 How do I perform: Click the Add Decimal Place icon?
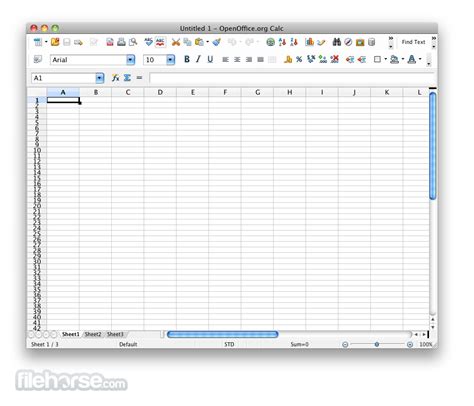(323, 59)
